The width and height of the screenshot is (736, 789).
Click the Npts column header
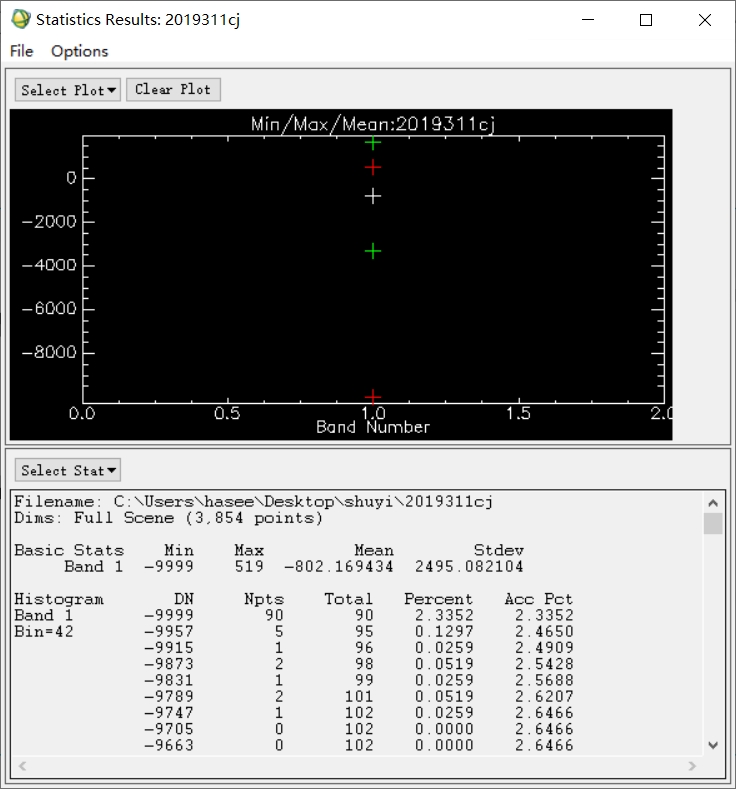coord(264,599)
